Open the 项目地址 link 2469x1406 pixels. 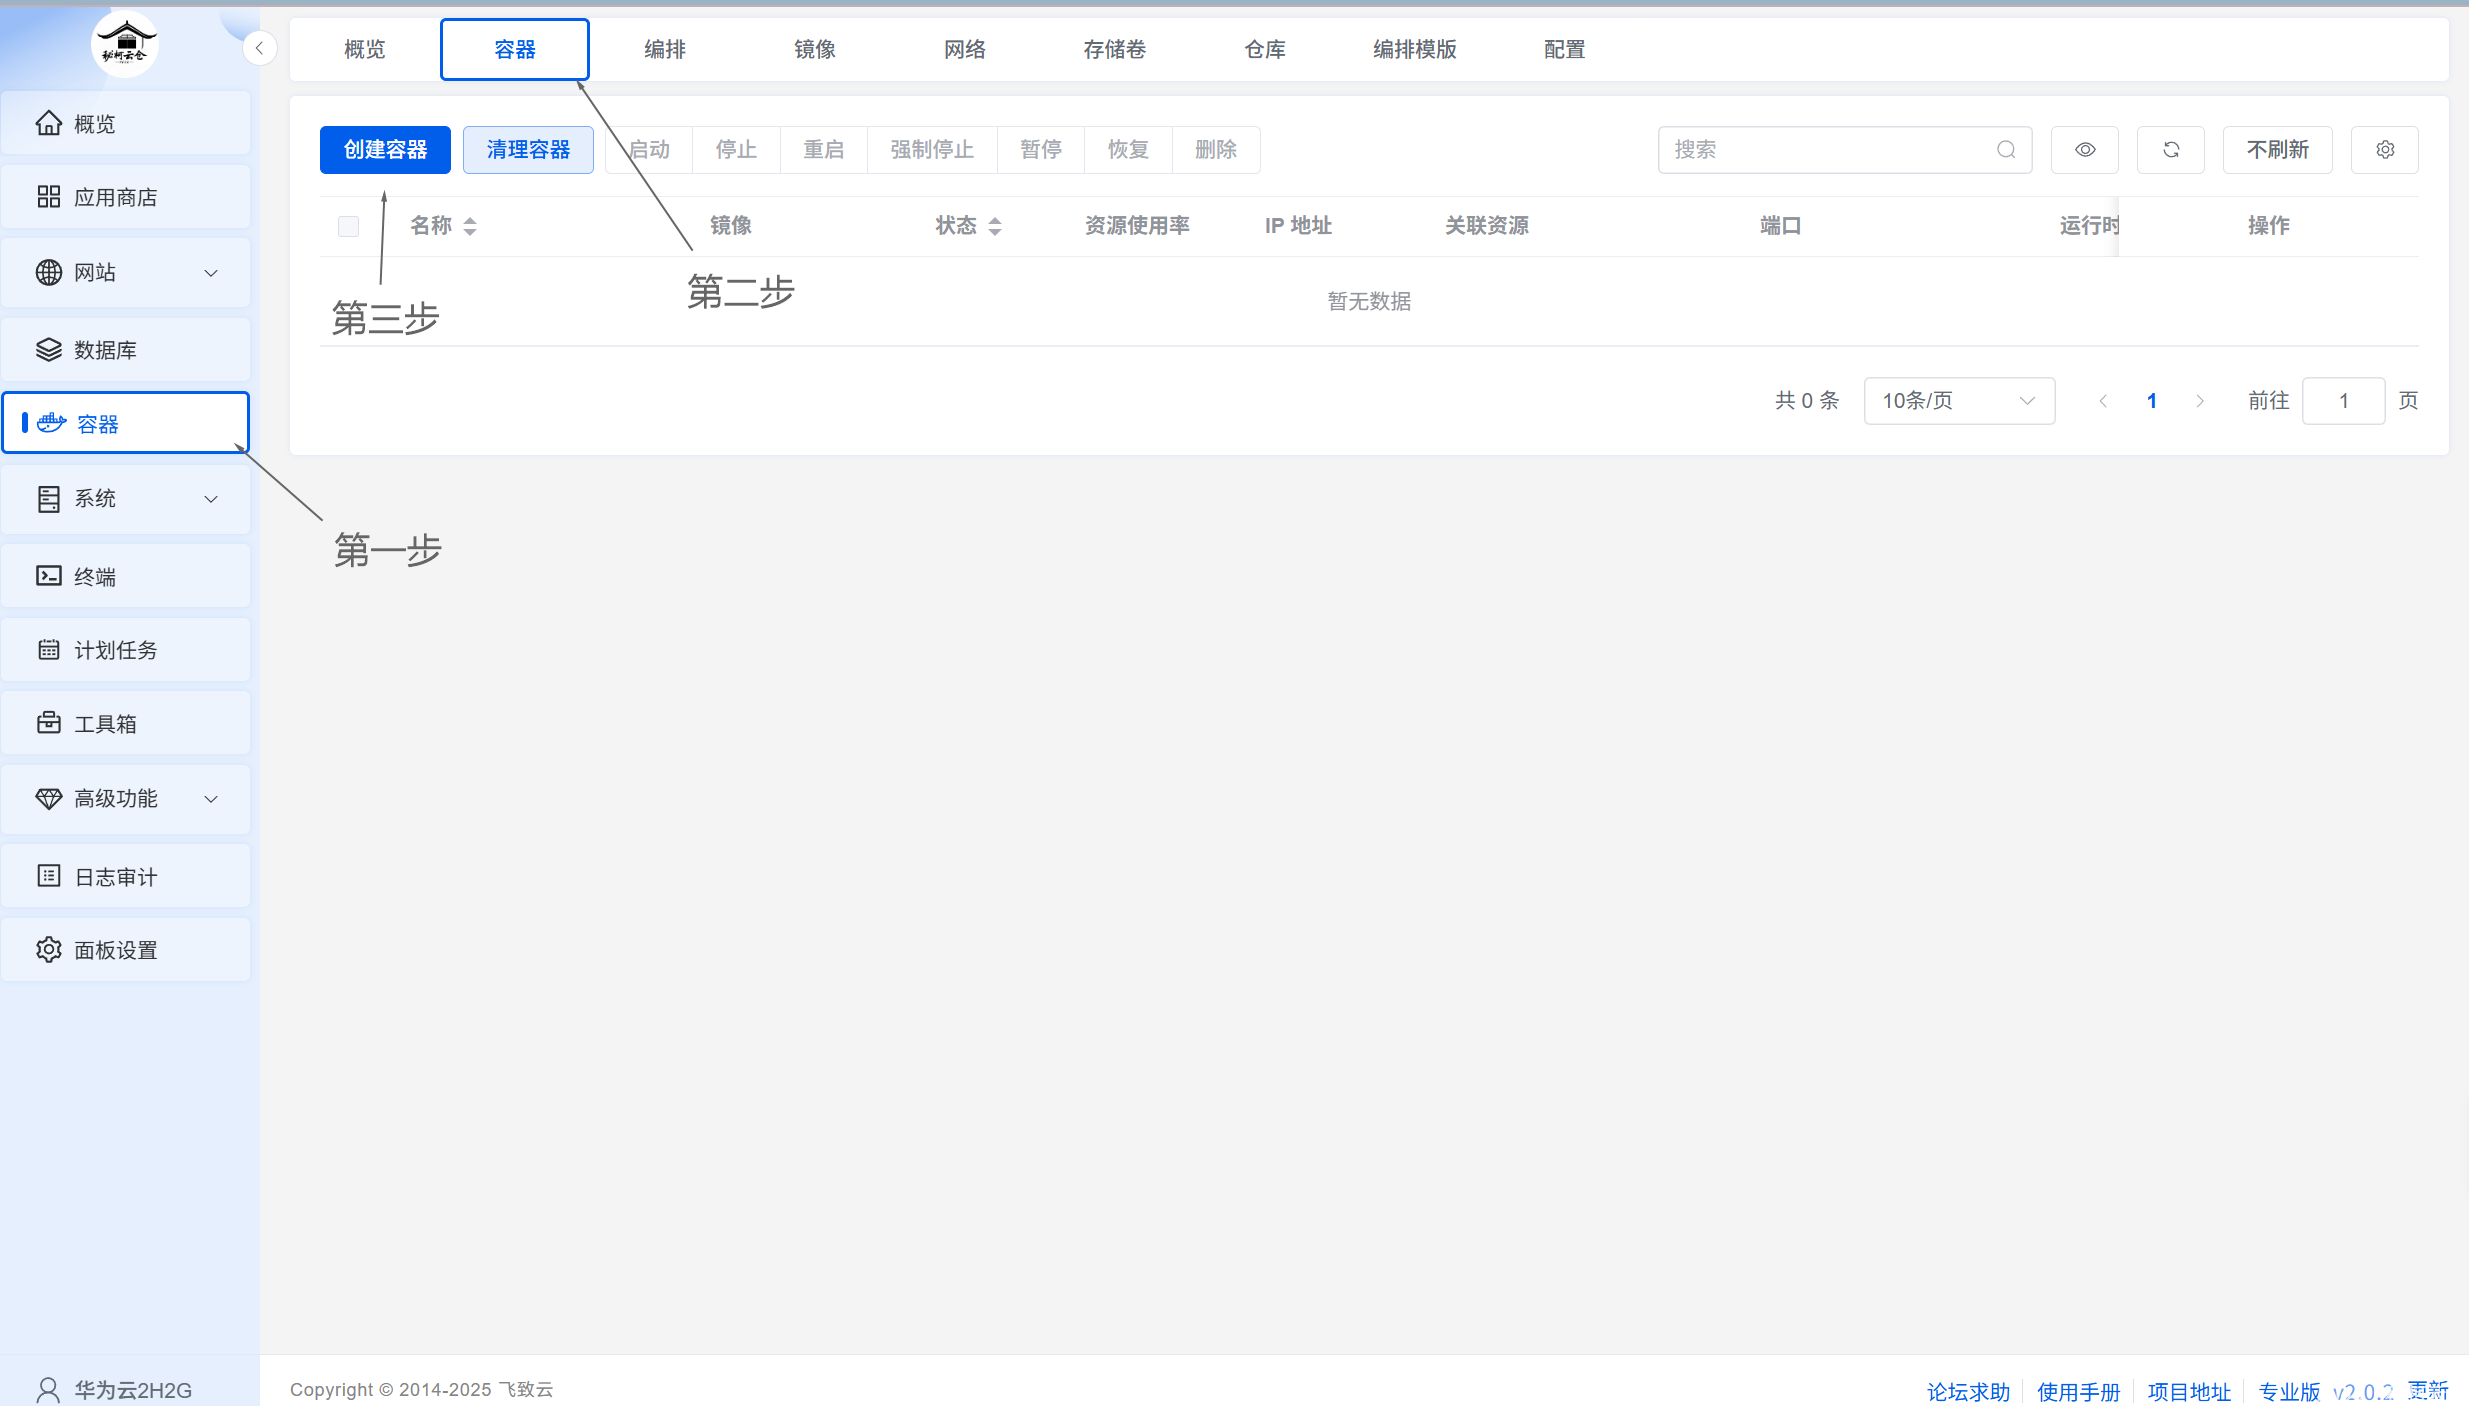(2189, 1391)
